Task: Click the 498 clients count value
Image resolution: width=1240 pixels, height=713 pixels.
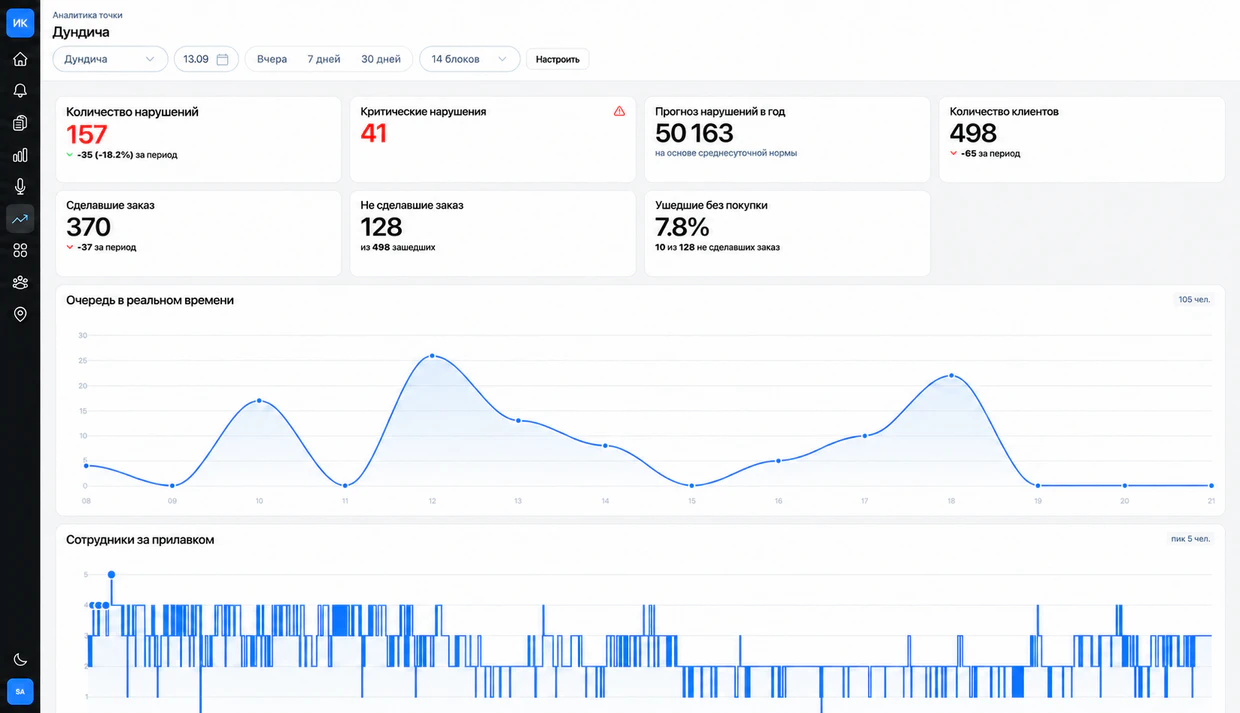Action: click(x=973, y=133)
